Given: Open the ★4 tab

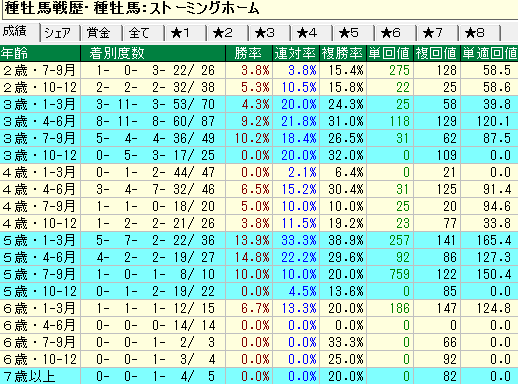Looking at the screenshot, I should [312, 33].
